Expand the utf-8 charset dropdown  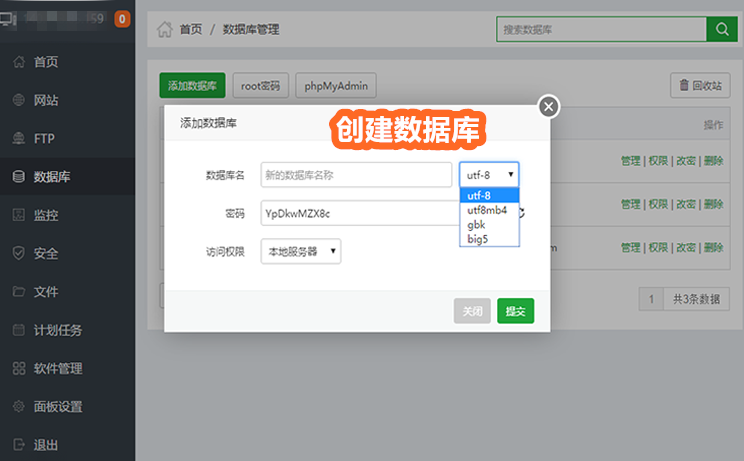pyautogui.click(x=489, y=174)
